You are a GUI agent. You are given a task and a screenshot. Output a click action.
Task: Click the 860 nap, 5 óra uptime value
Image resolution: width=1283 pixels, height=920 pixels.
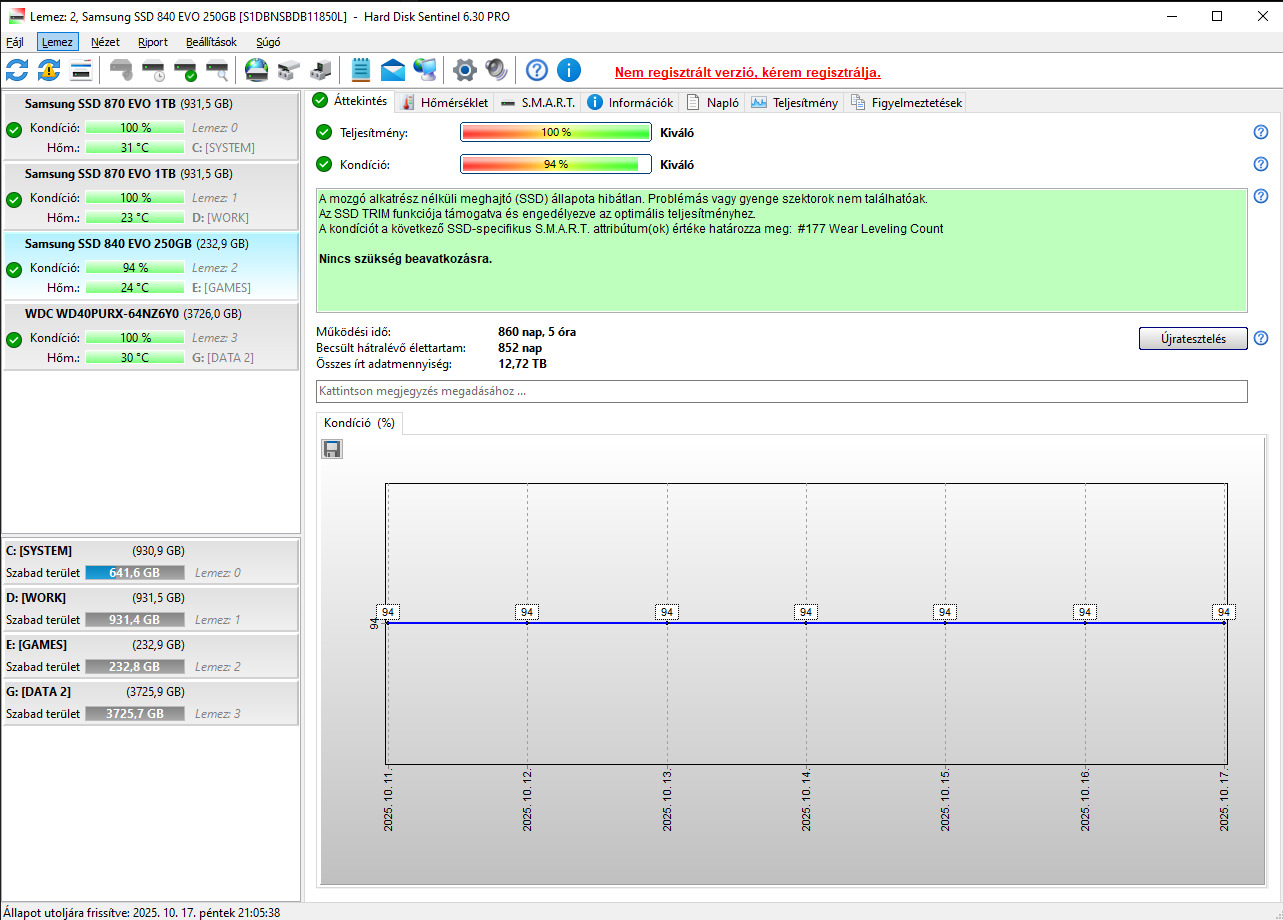(537, 332)
